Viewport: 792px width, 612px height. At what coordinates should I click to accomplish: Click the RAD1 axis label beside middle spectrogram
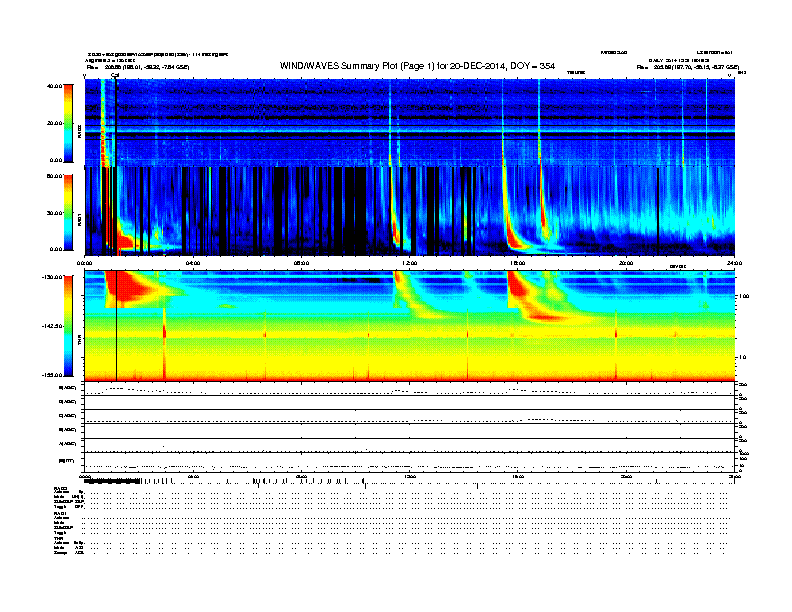tap(79, 219)
